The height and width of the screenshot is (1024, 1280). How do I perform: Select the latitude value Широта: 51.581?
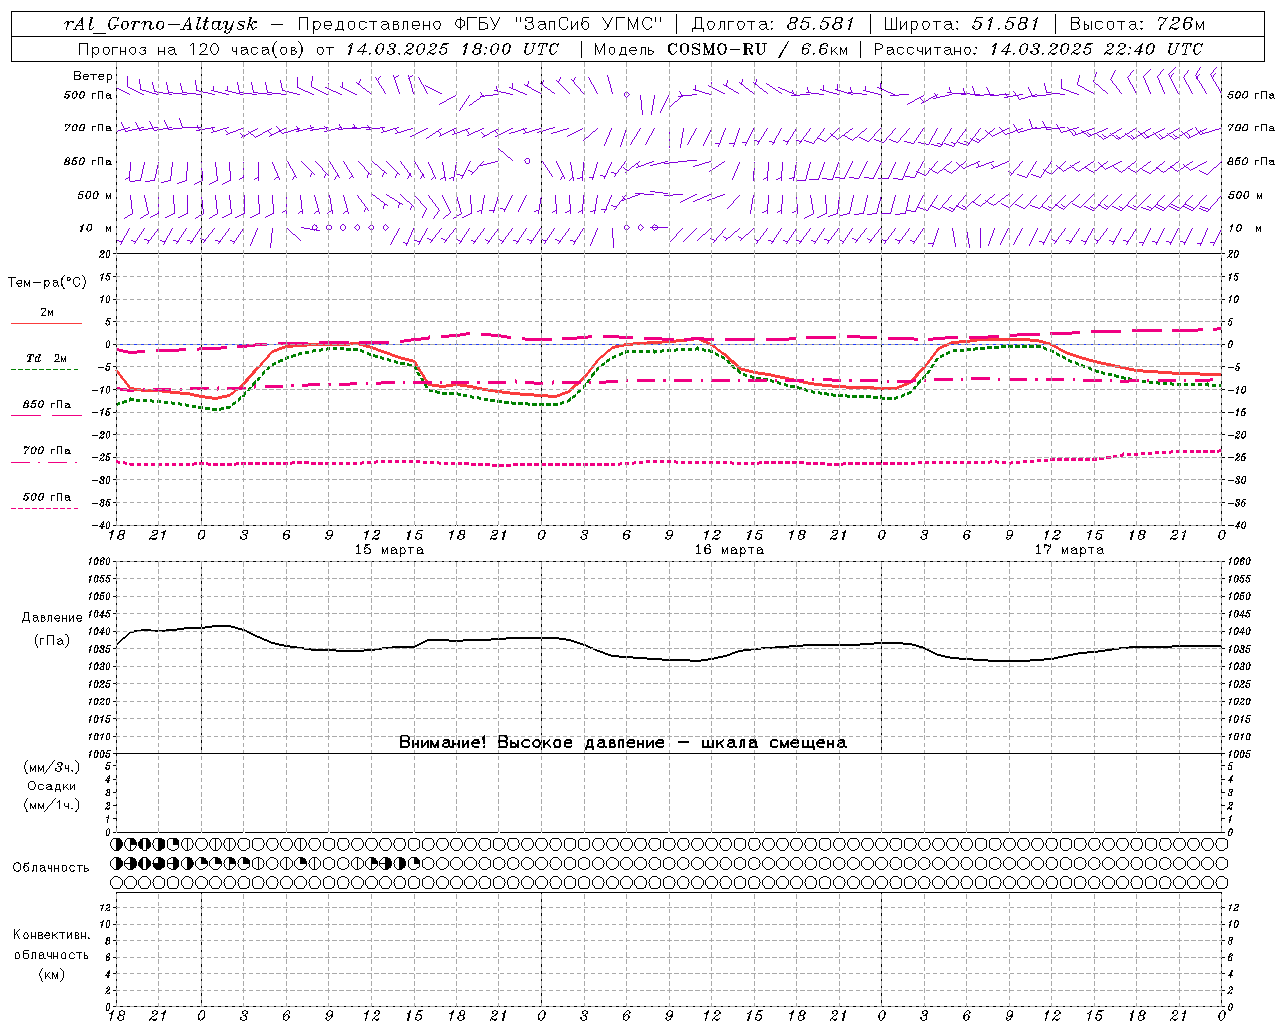(x=962, y=24)
